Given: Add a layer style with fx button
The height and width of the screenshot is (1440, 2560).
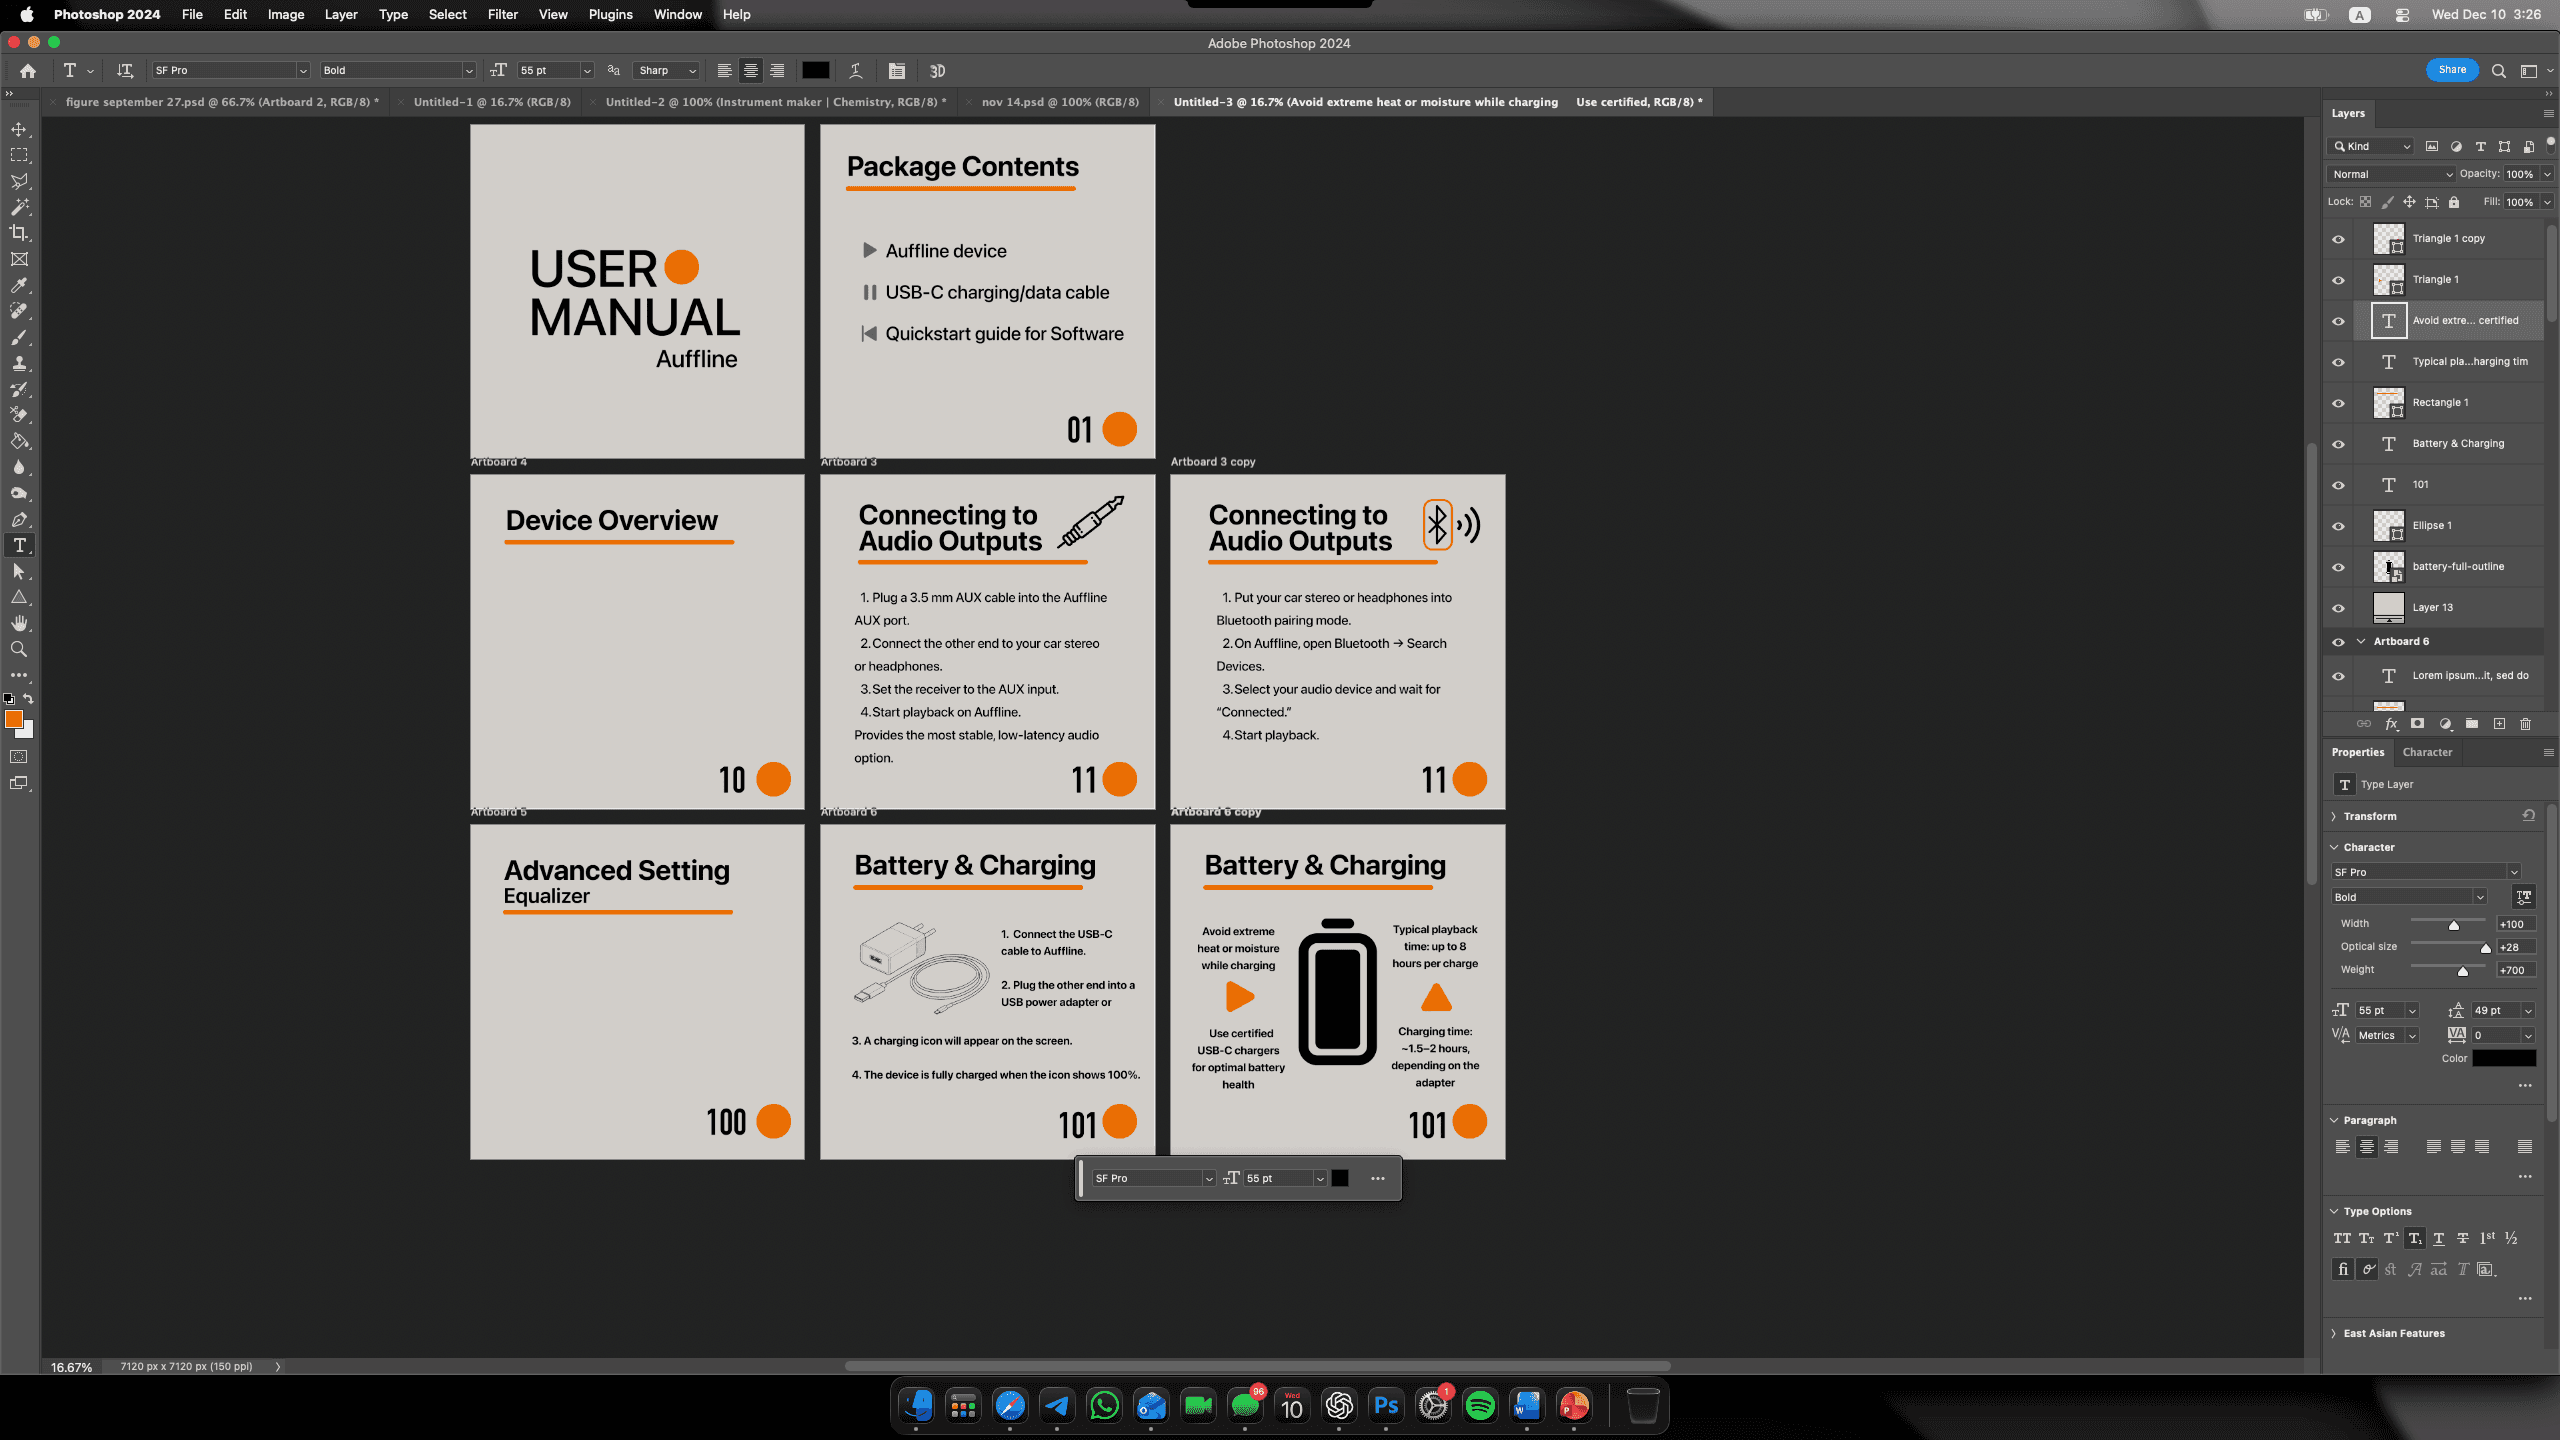Looking at the screenshot, I should pos(2392,724).
